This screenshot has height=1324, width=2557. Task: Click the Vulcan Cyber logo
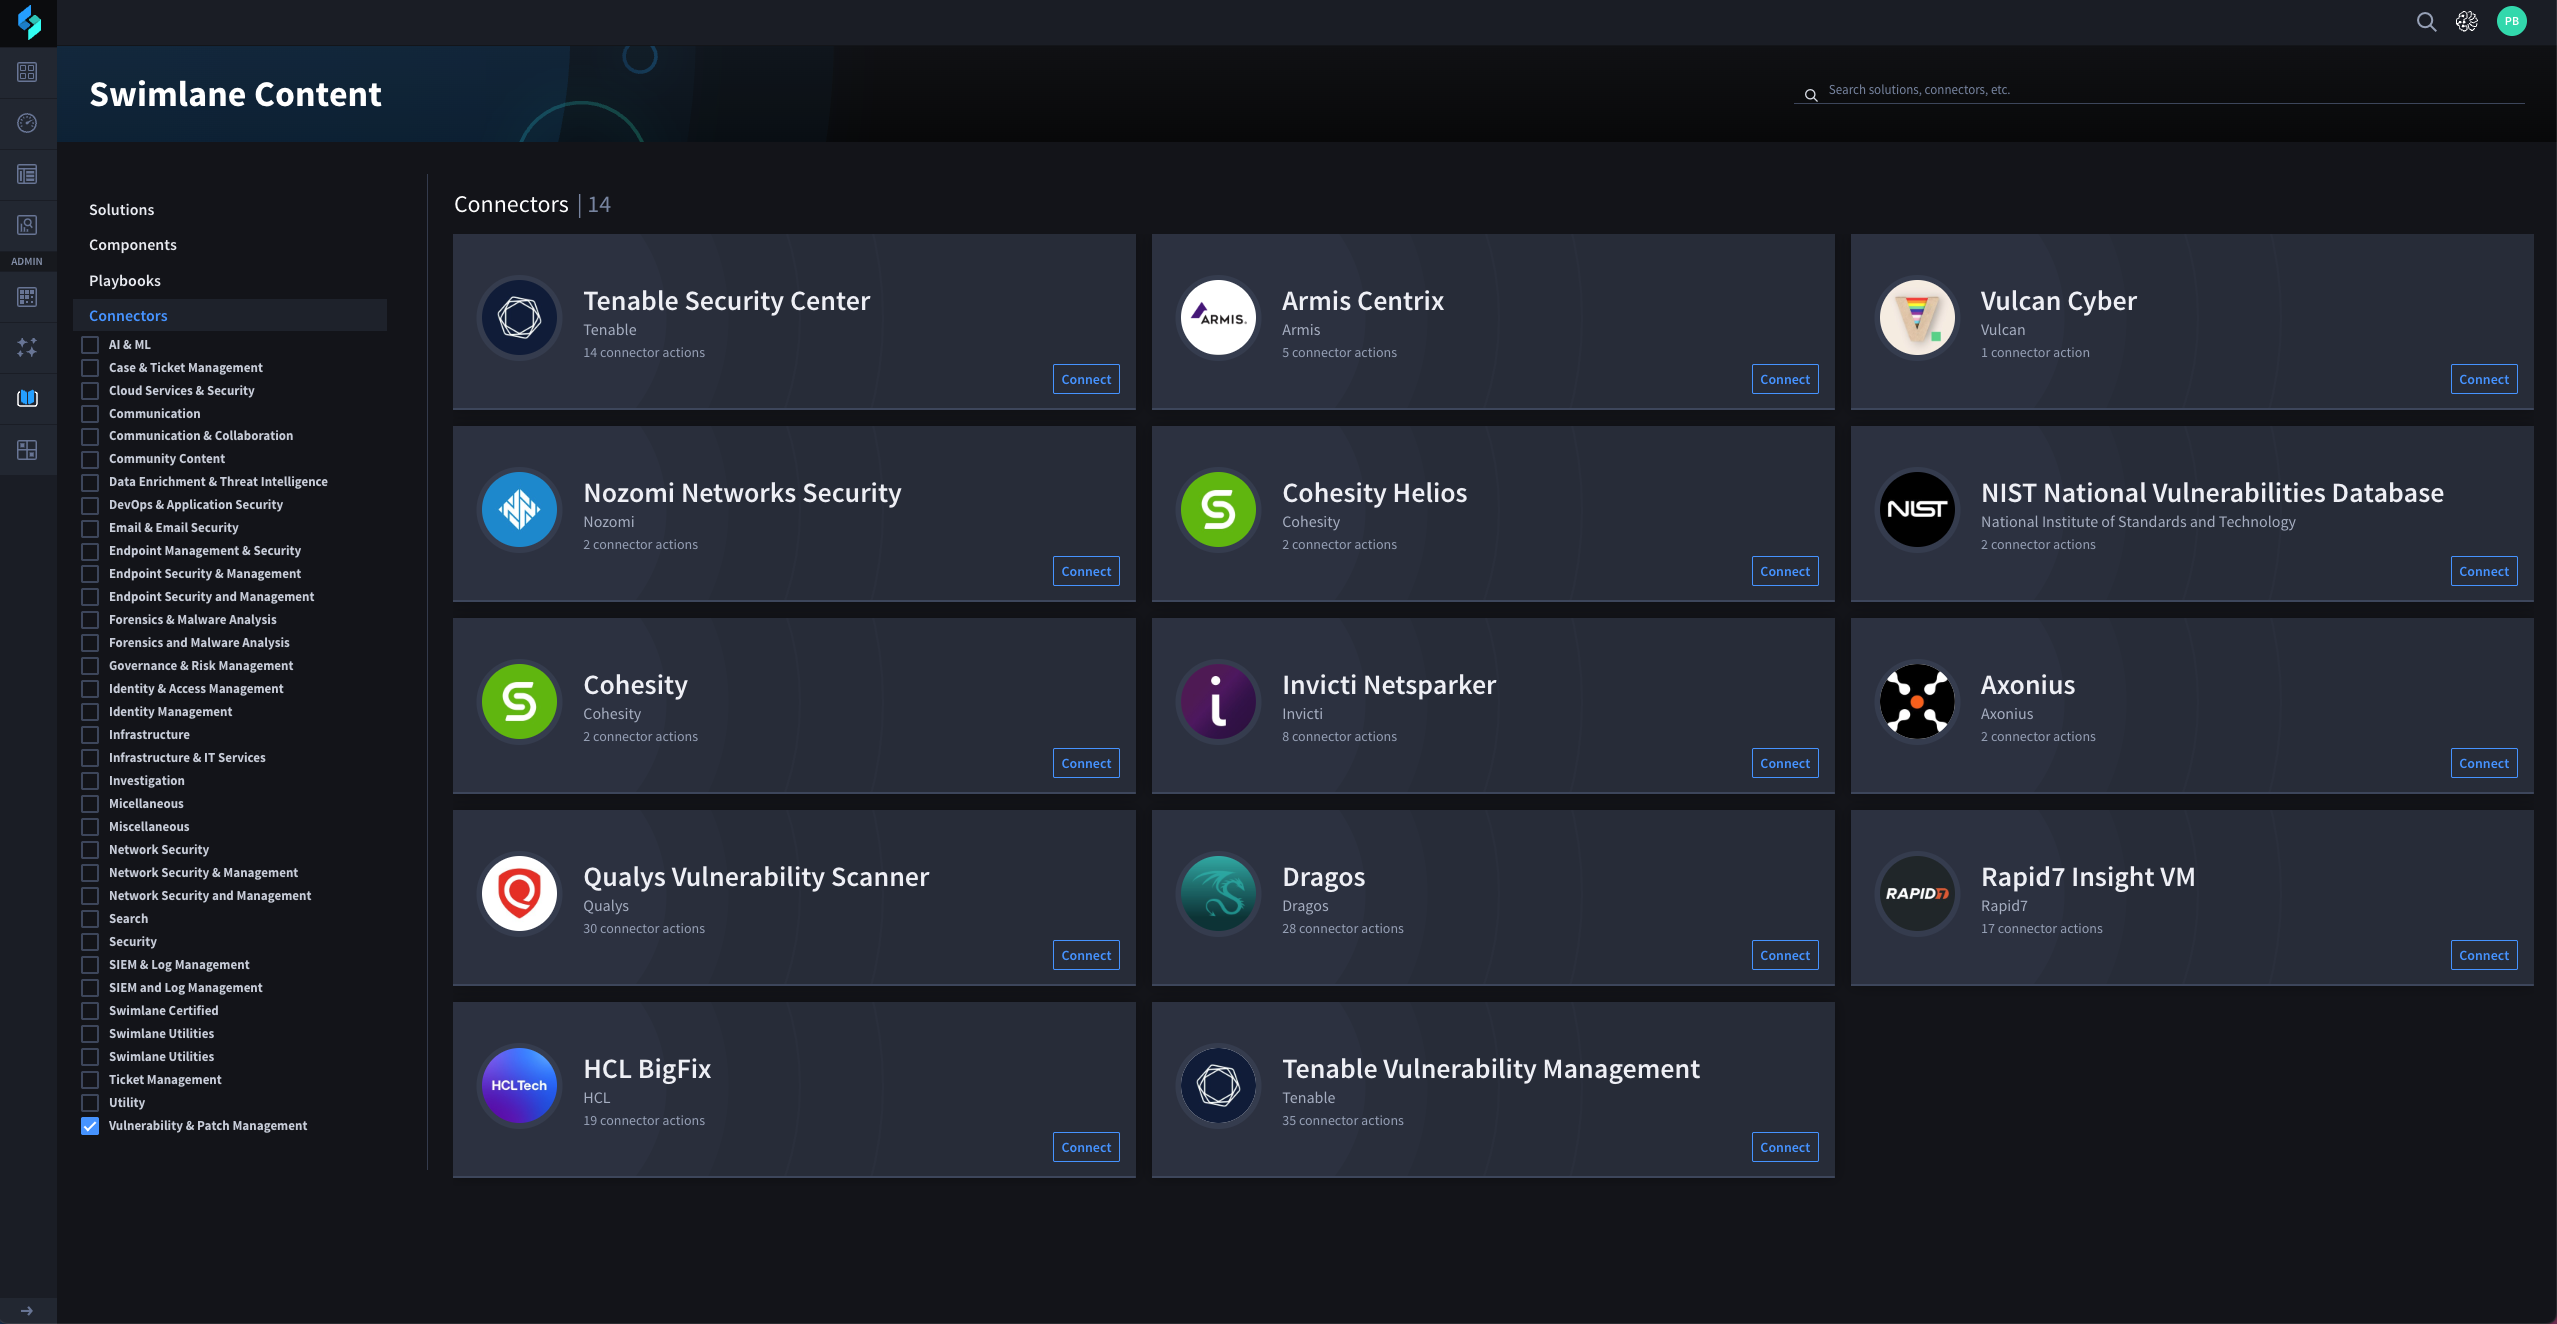(x=1917, y=318)
